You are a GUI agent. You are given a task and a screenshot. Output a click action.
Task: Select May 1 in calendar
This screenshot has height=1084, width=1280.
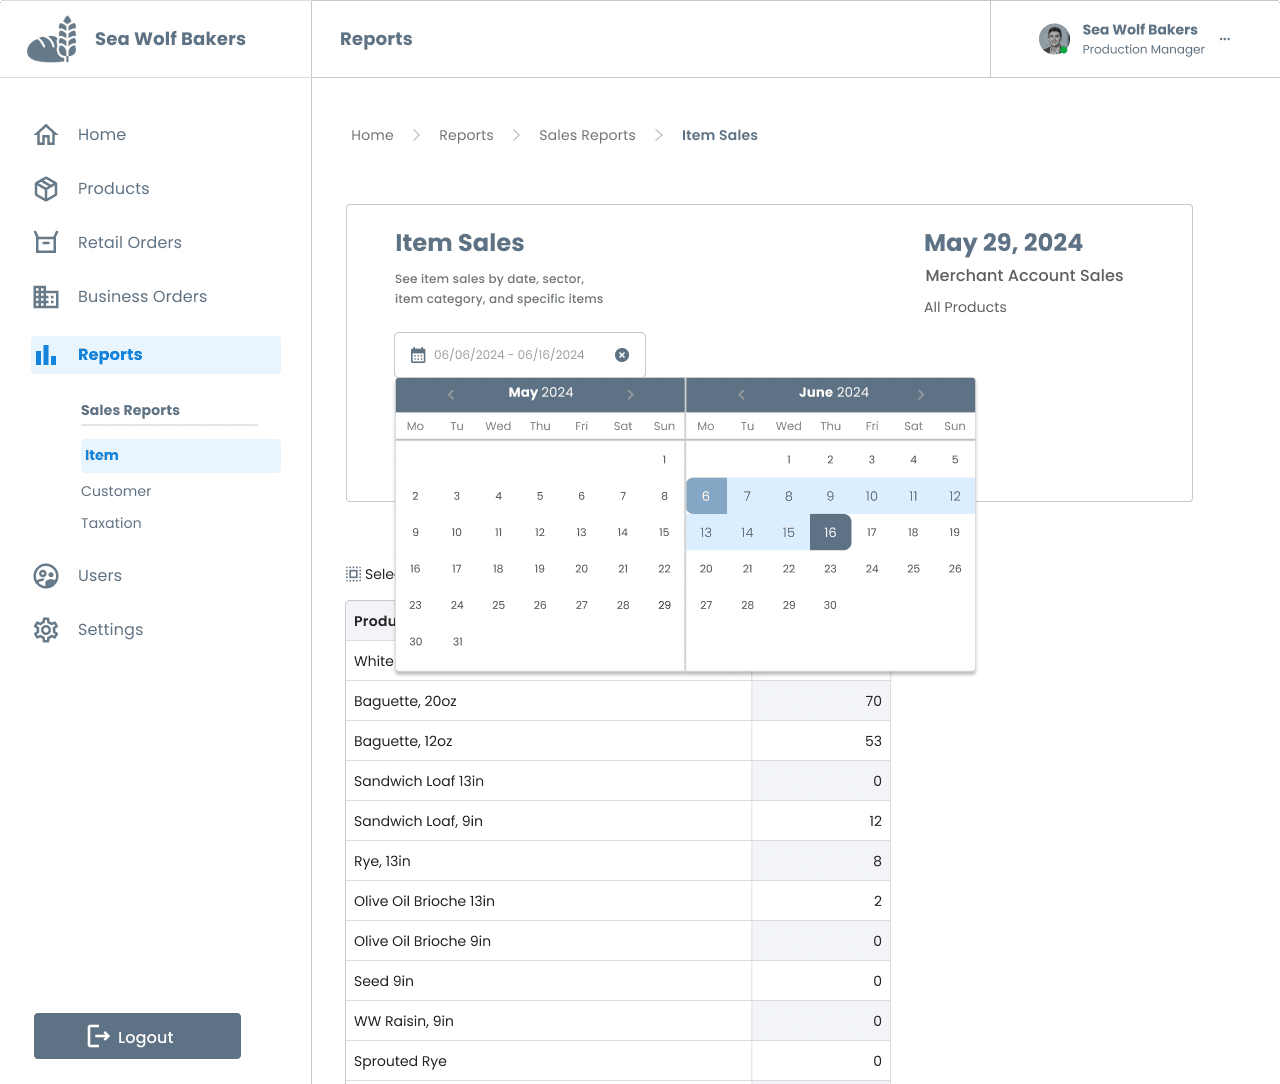[664, 460]
